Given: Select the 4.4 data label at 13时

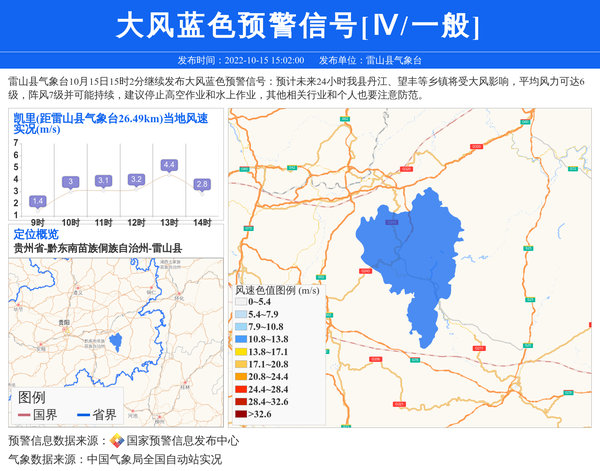Looking at the screenshot, I should click(x=169, y=164).
